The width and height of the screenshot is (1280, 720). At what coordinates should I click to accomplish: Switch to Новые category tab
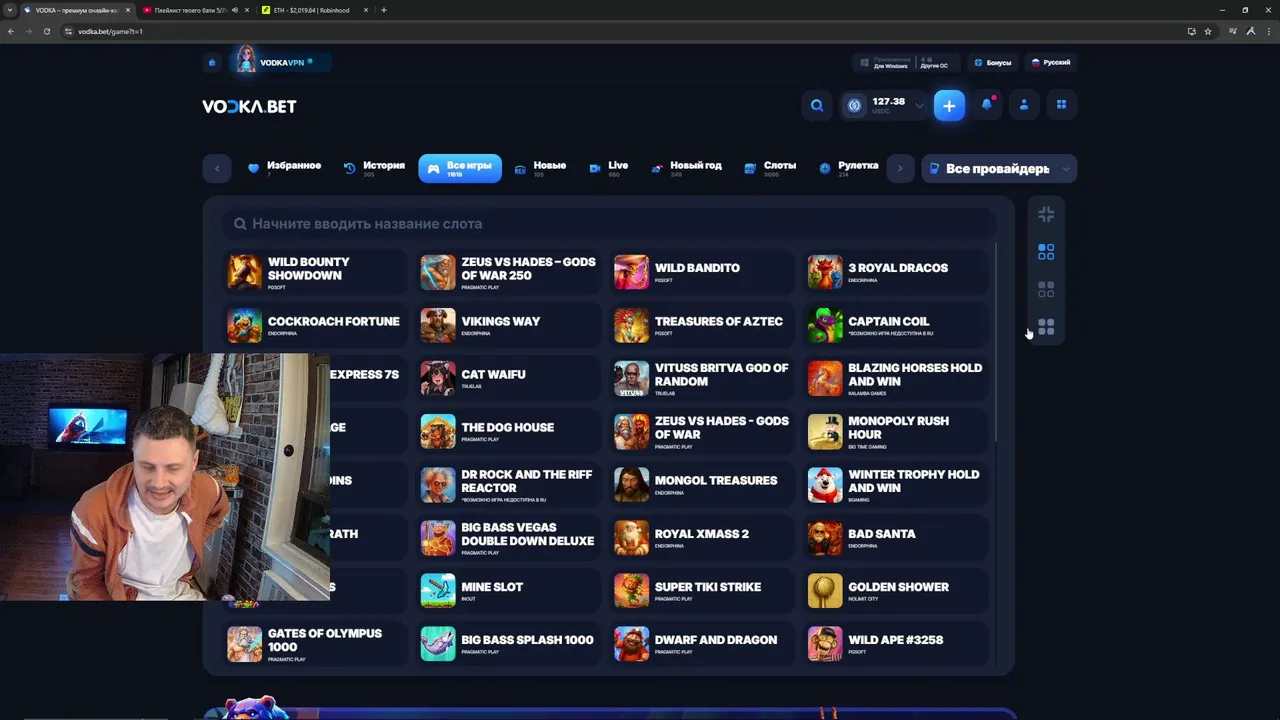tap(540, 168)
